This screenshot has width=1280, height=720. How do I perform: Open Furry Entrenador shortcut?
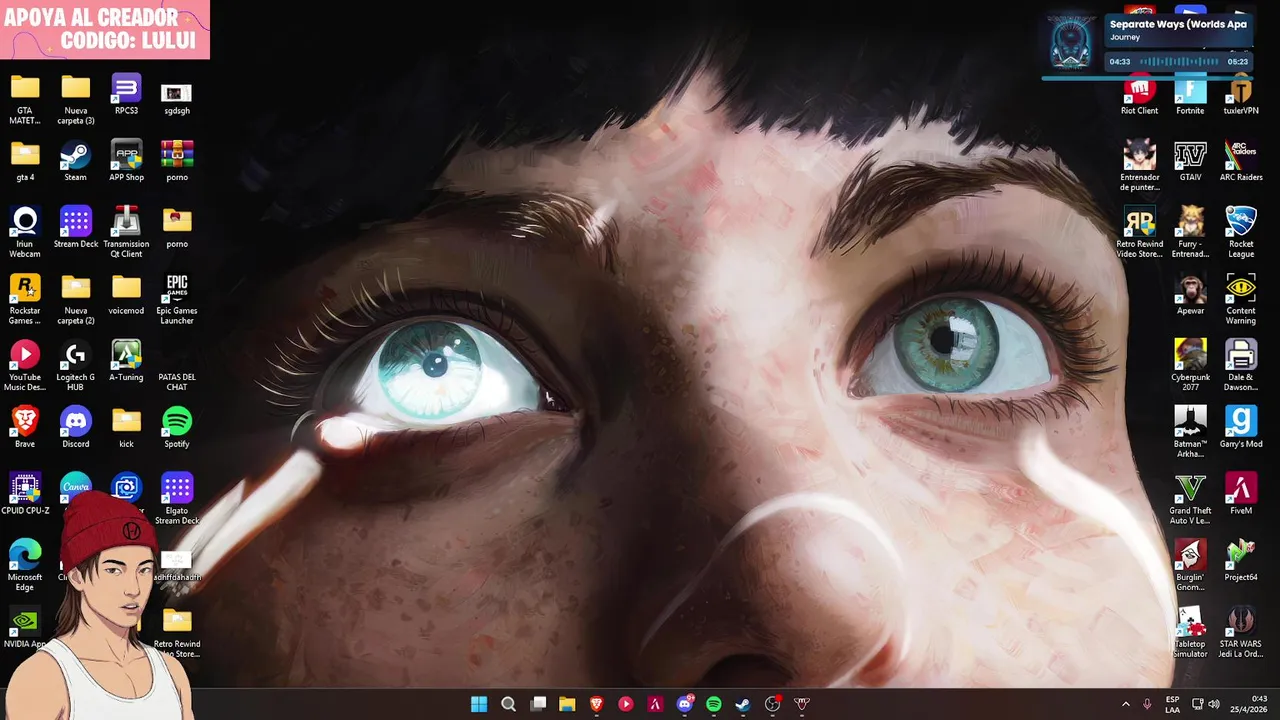[1190, 233]
